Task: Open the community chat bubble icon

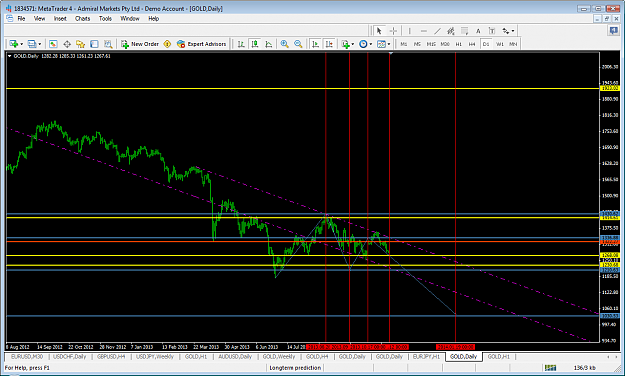Action: 614,31
